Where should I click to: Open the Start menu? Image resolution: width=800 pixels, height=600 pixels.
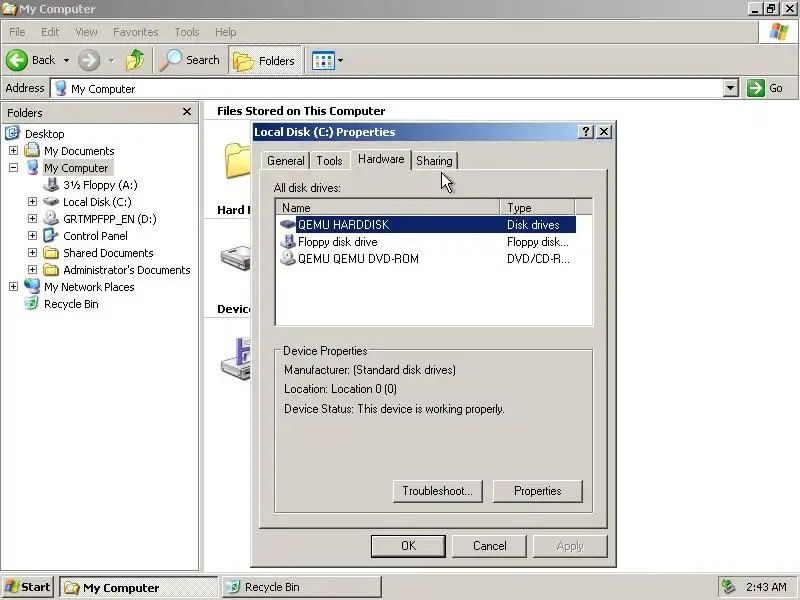(28, 587)
